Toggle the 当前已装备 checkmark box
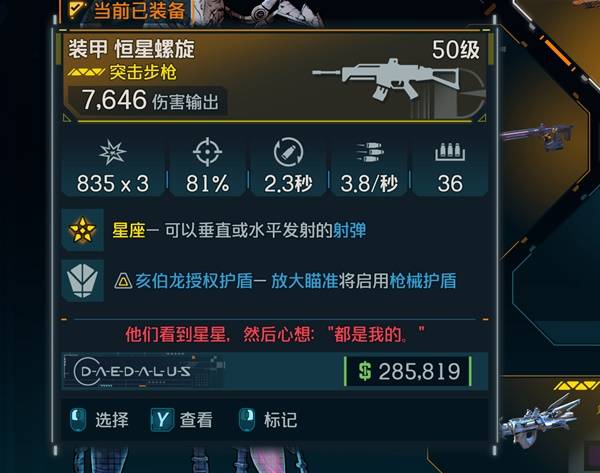The image size is (600, 473). 76,9
